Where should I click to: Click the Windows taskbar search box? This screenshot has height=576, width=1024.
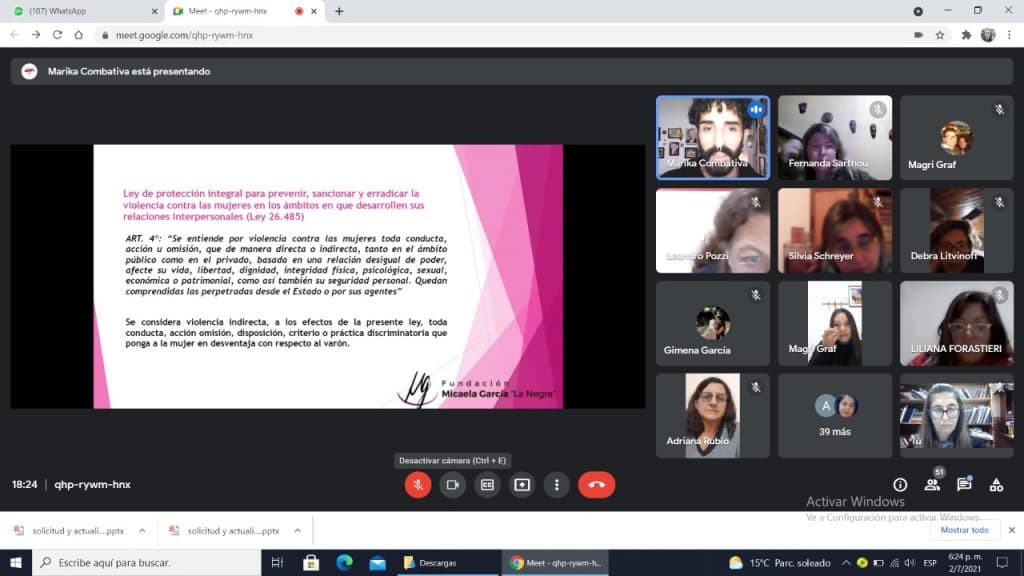[146, 562]
